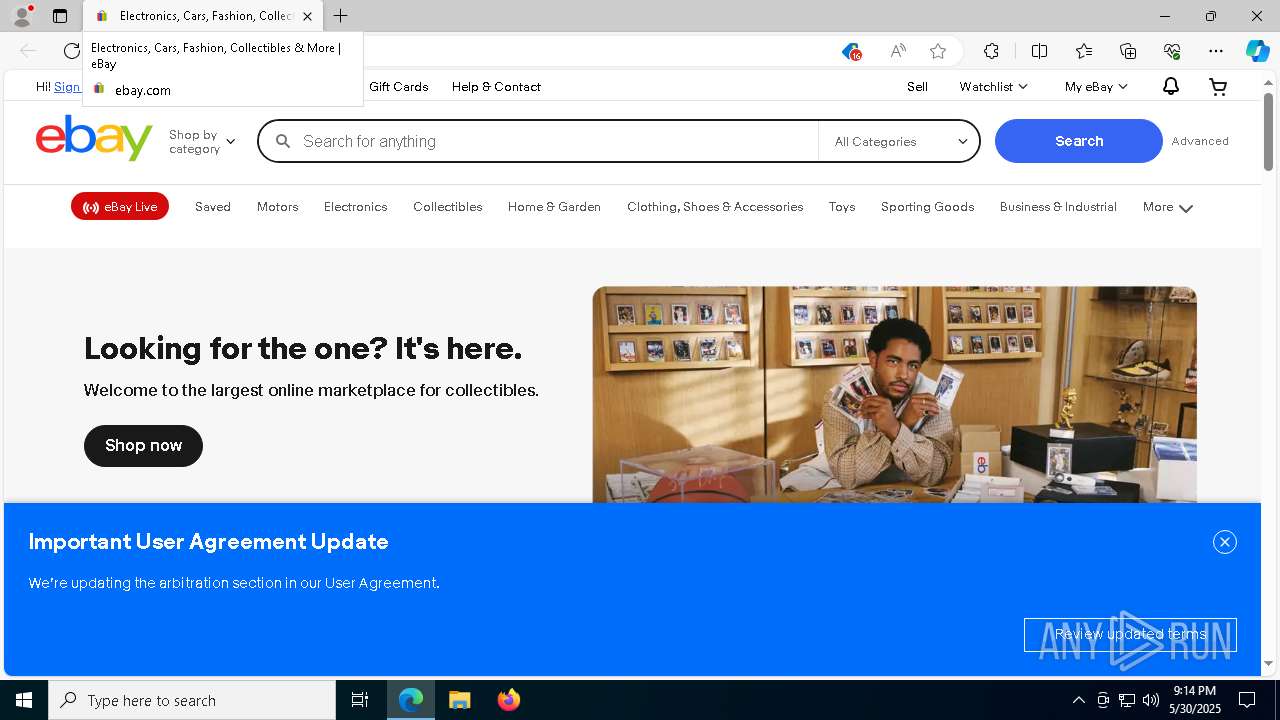Open the Extensions puzzle icon
Screen dimensions: 1280x720
tap(991, 51)
